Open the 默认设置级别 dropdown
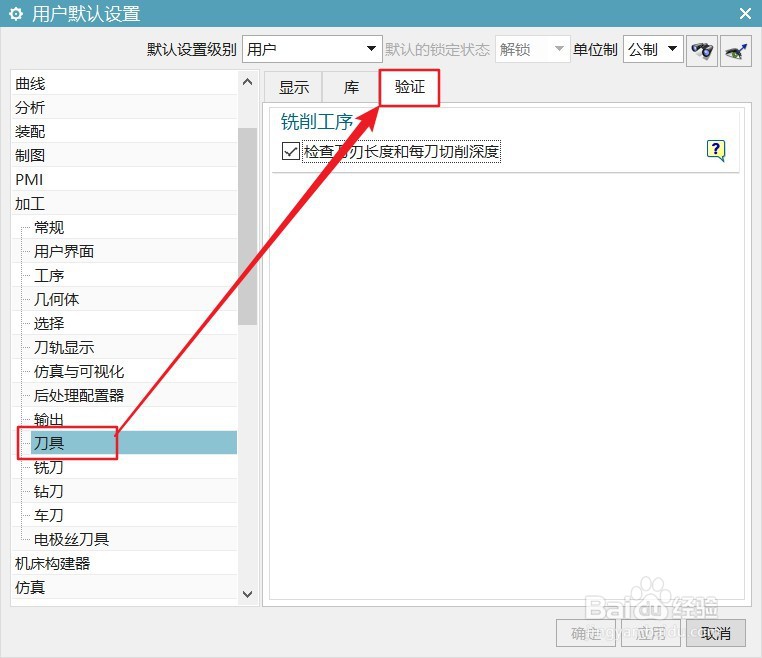This screenshot has width=762, height=658. (x=312, y=49)
